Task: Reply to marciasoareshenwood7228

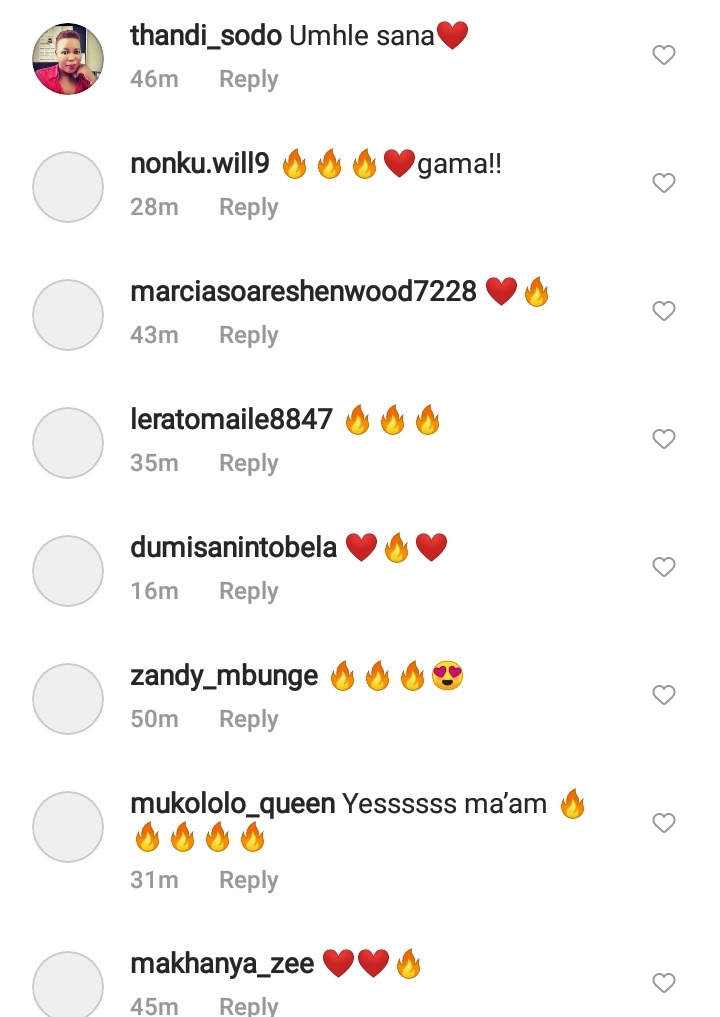Action: pos(248,335)
